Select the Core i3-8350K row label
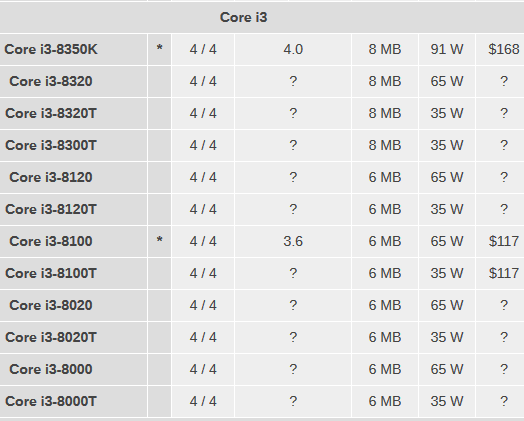Screen dimensions: 524x421 click(x=51, y=49)
